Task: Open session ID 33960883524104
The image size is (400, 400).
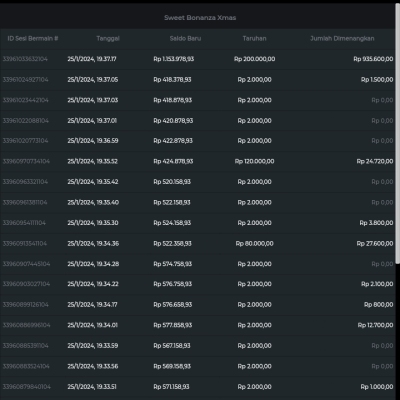Action: pos(26,366)
